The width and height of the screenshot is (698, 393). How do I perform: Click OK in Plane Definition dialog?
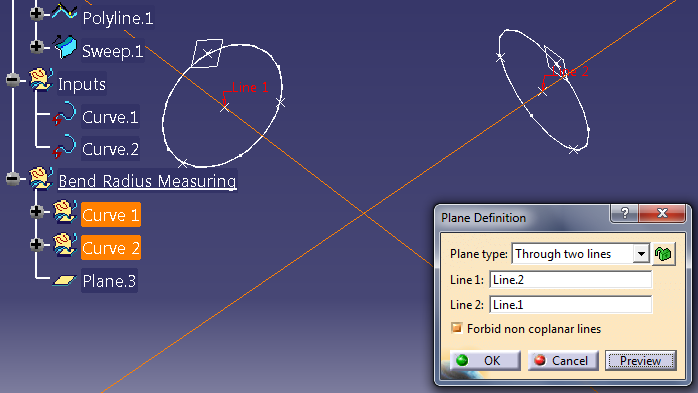point(485,360)
